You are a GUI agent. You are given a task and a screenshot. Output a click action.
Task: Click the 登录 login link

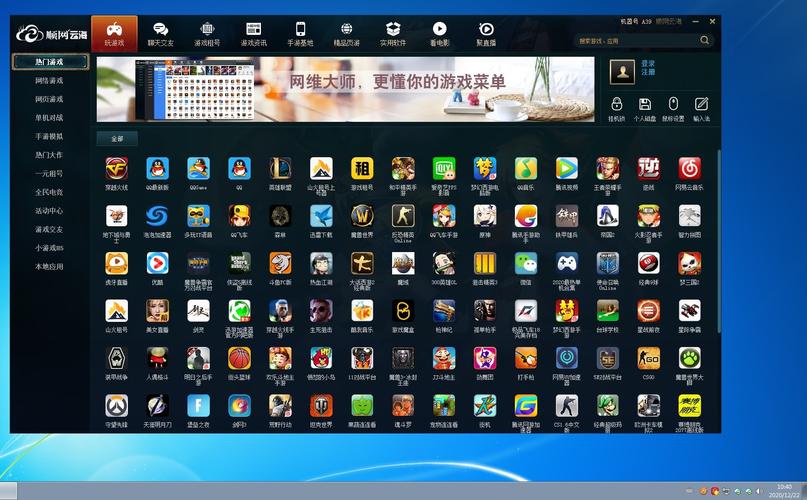(x=648, y=63)
